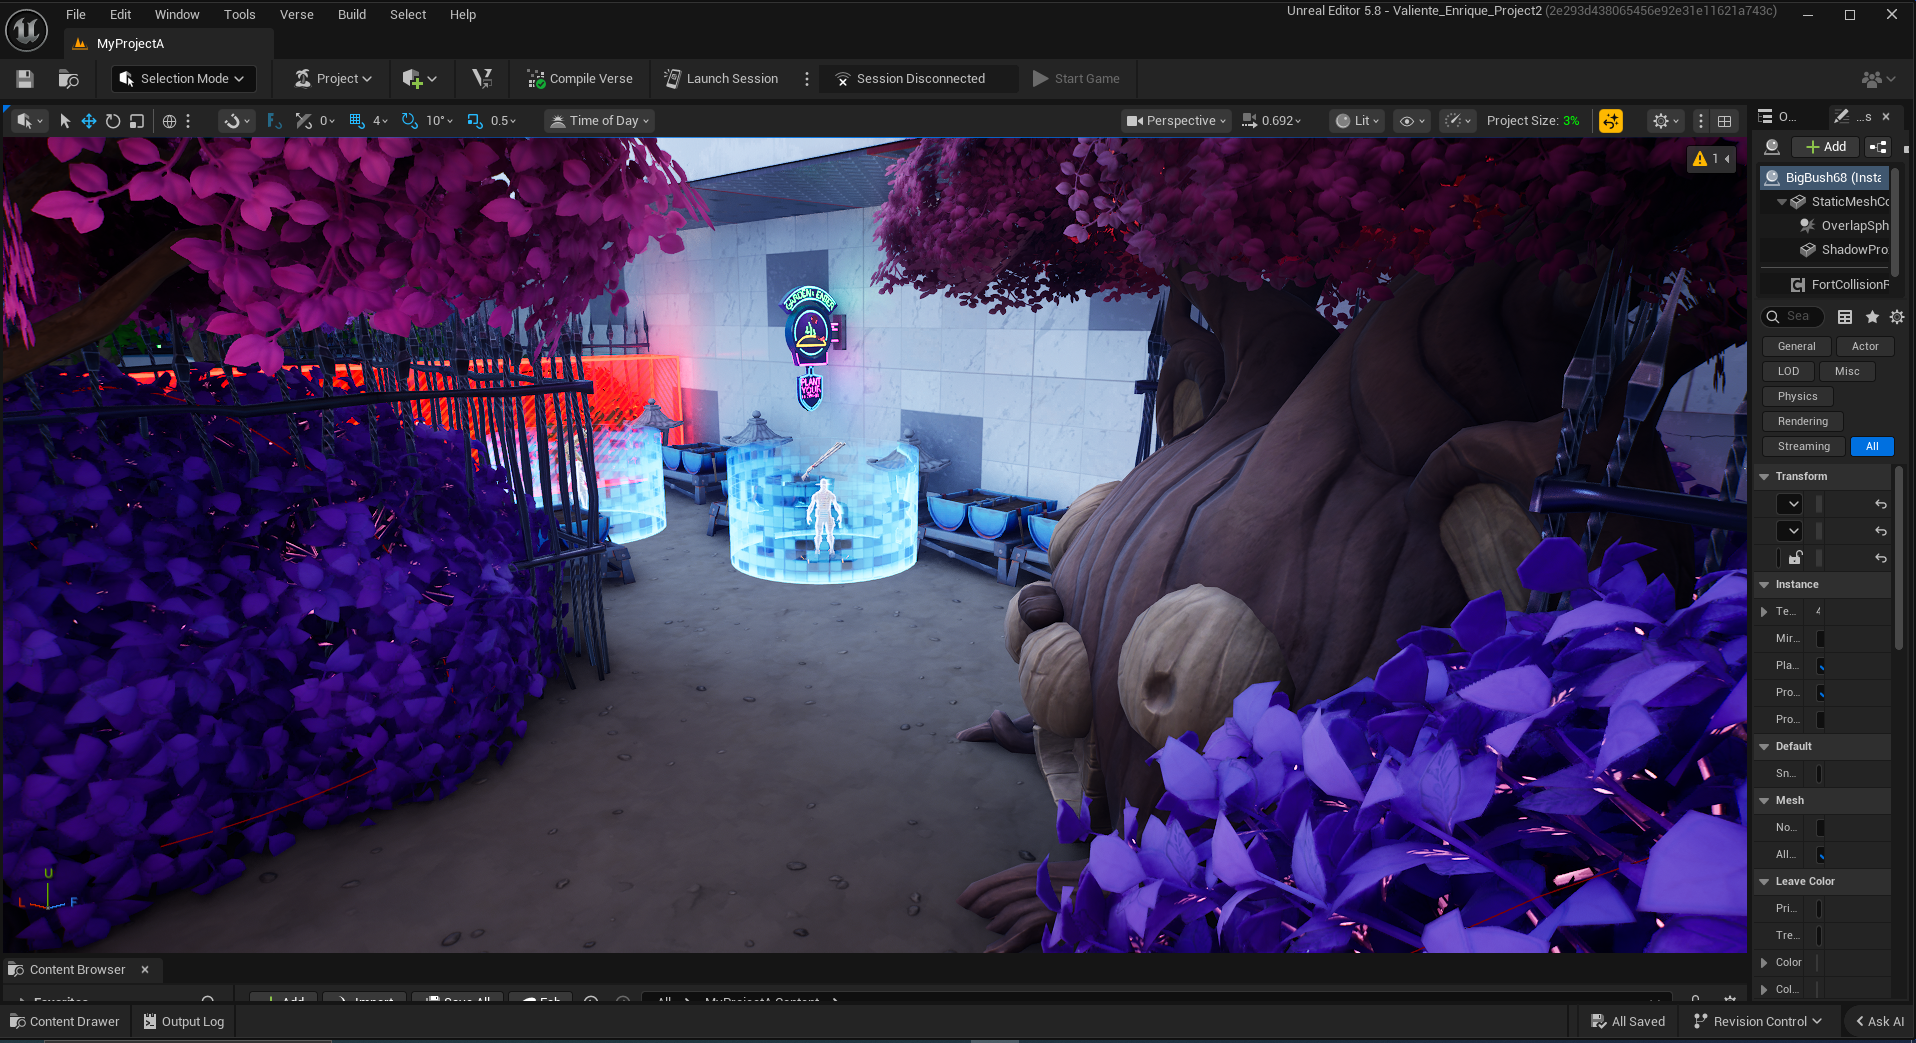Open the Tools menu

[x=240, y=15]
